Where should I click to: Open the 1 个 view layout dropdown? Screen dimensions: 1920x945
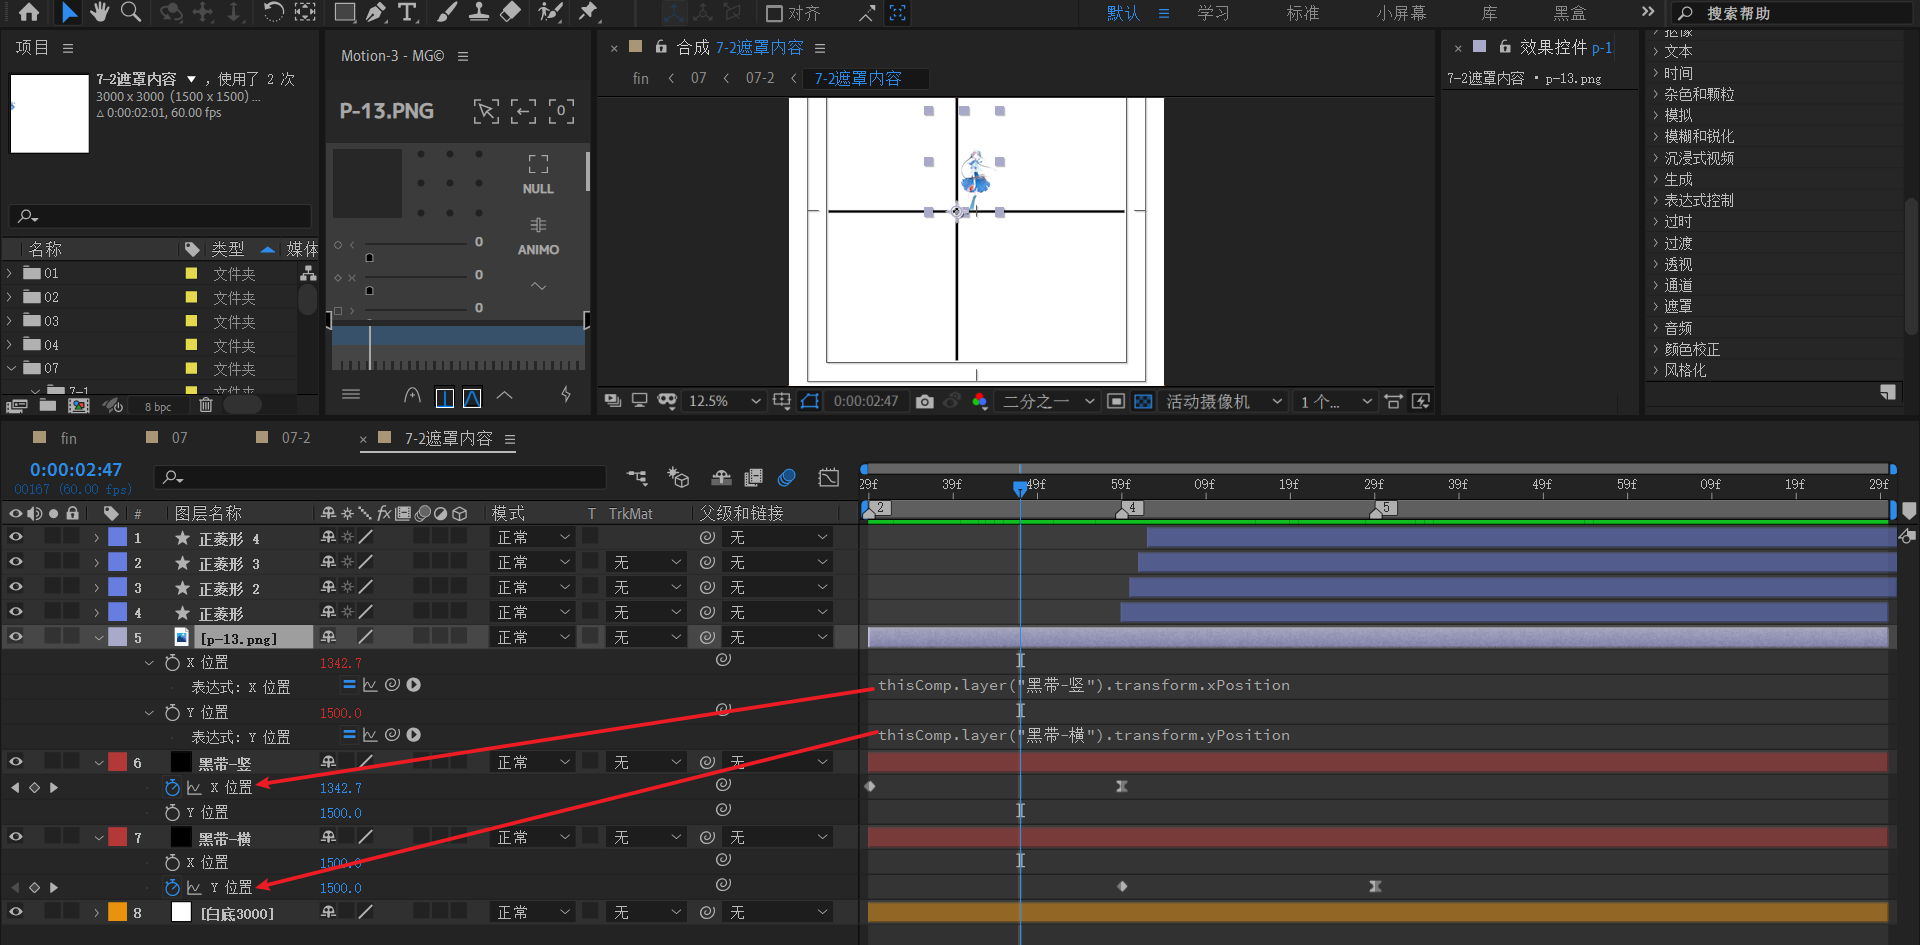click(1335, 401)
